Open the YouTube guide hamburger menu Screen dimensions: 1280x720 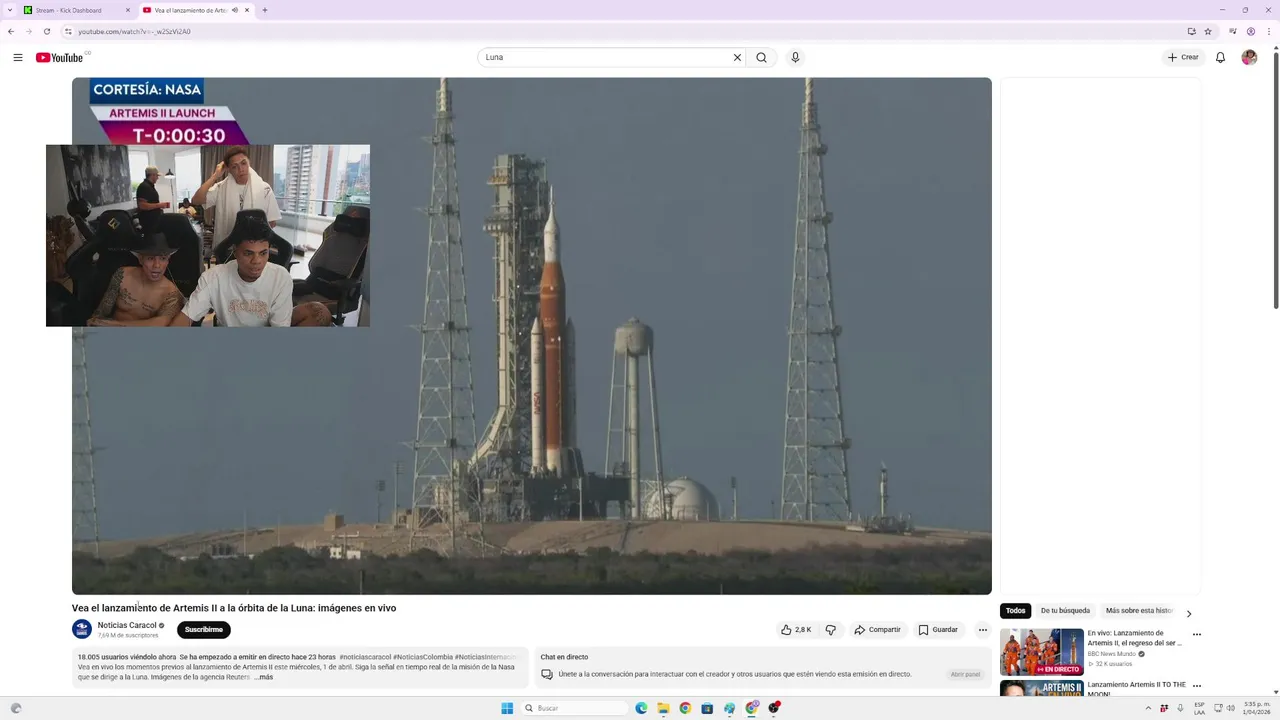click(18, 57)
